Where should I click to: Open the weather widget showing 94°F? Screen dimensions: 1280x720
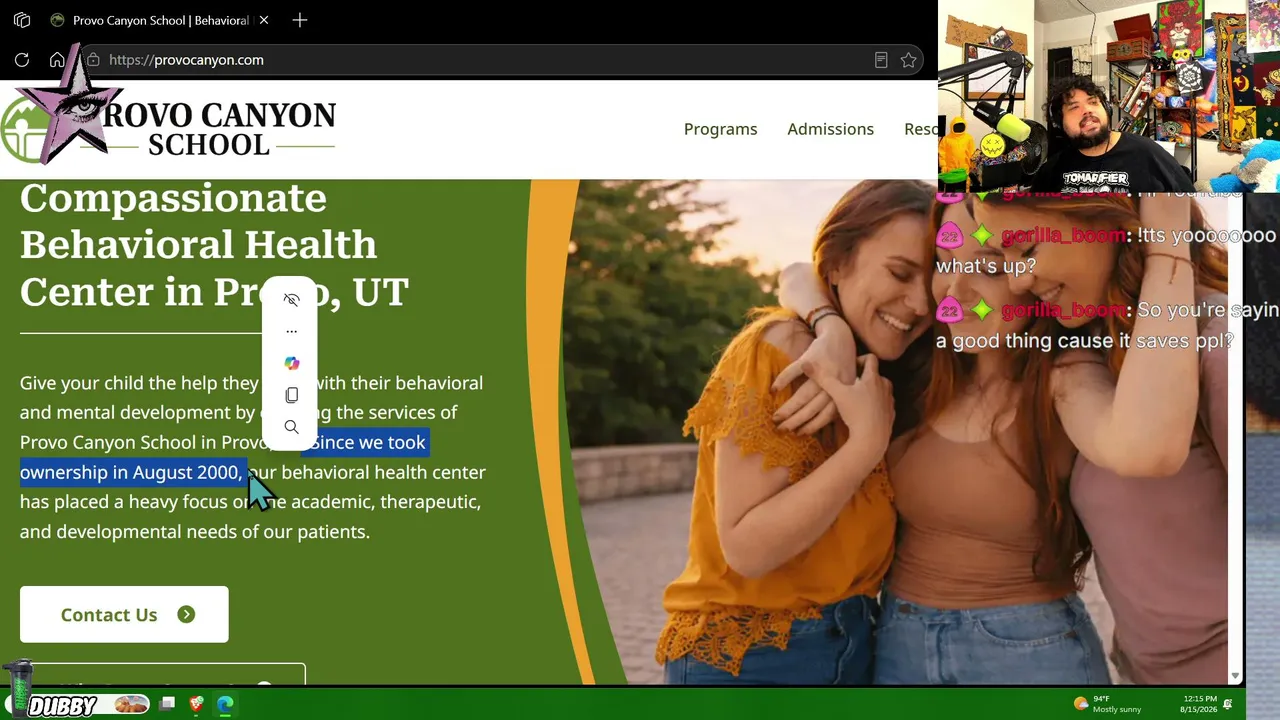[1106, 704]
